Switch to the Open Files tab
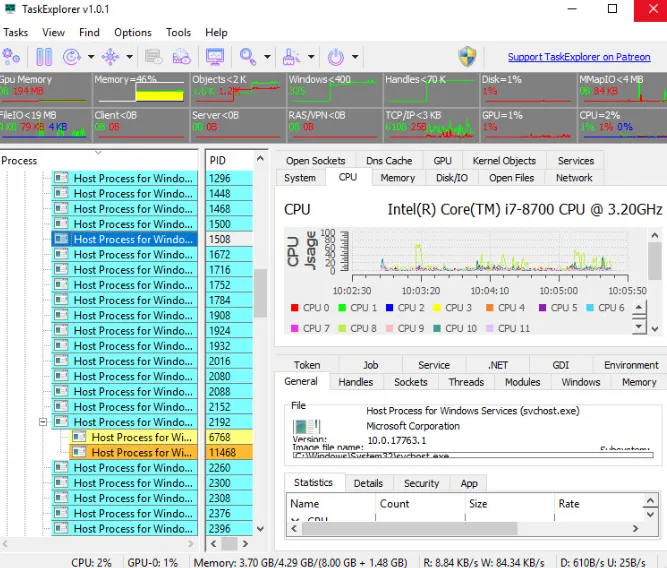Viewport: 667px width, 568px height. [x=511, y=178]
